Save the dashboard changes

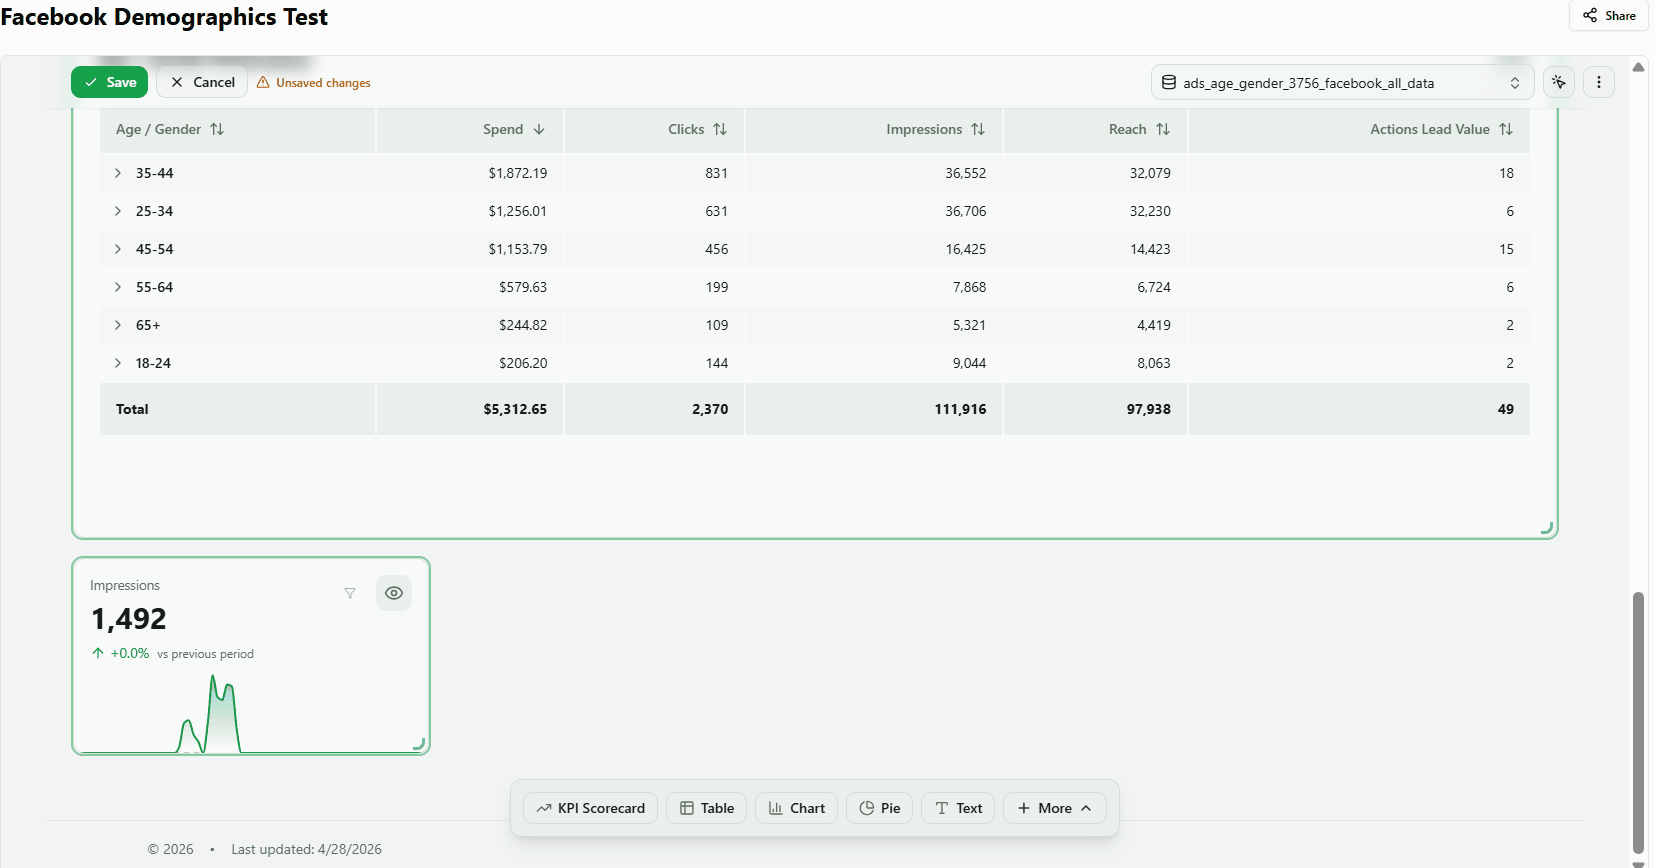pos(110,82)
